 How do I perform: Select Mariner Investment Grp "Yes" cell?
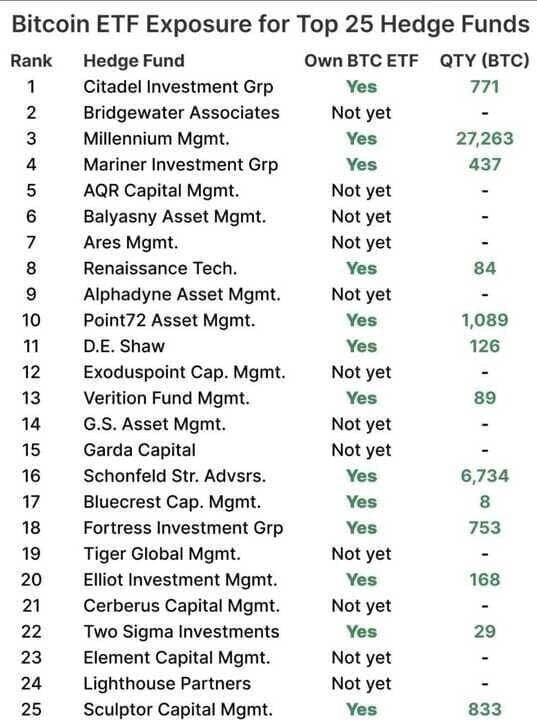[x=362, y=165]
